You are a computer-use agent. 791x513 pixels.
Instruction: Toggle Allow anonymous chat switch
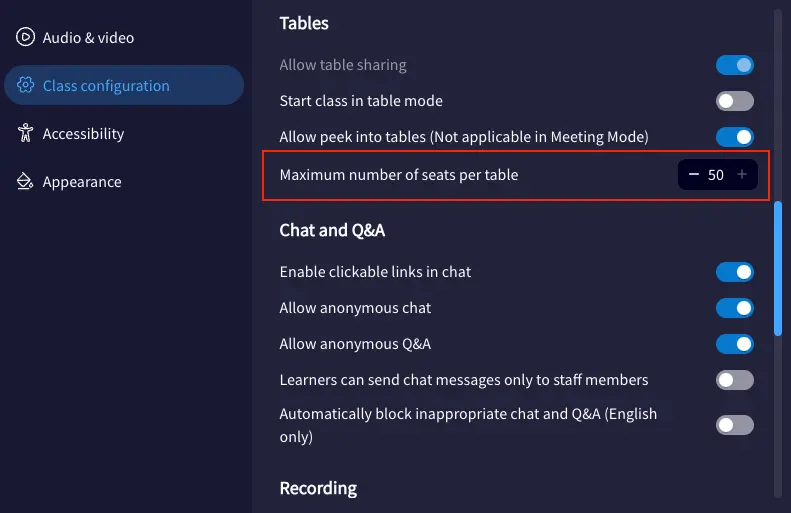(734, 308)
